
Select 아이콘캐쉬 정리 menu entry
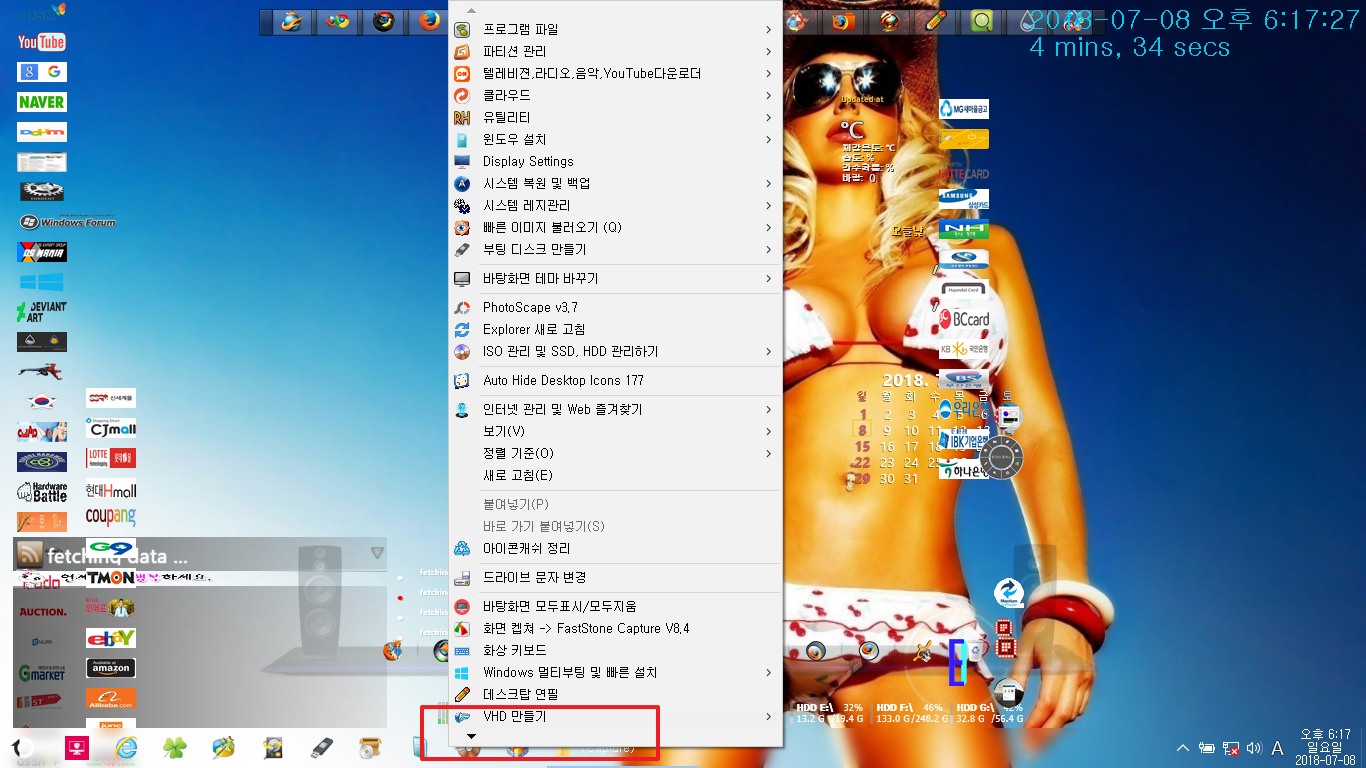coord(615,548)
